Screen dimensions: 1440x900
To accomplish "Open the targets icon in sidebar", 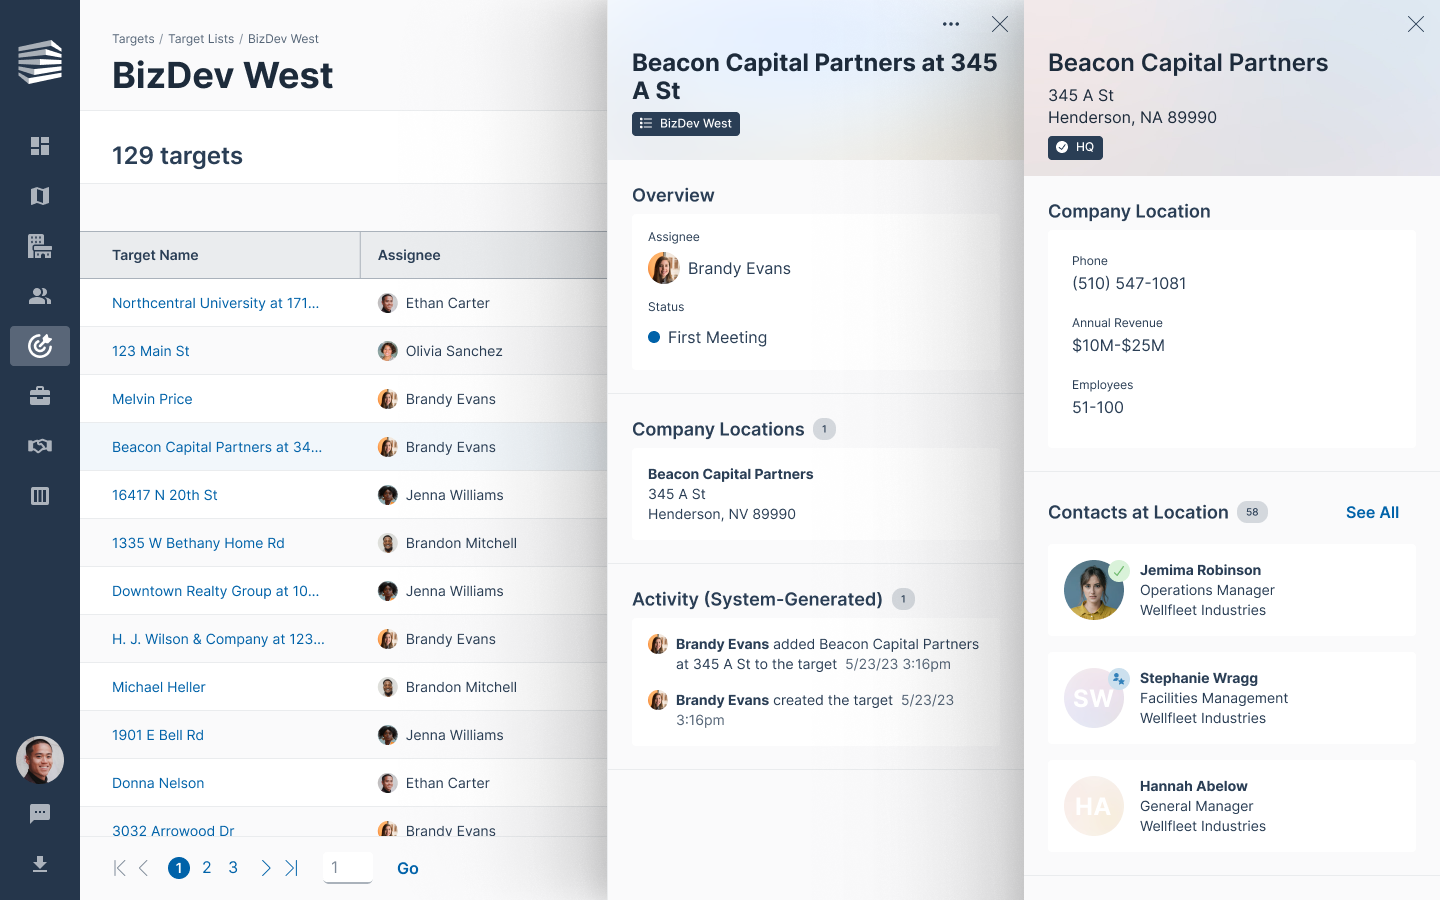I will click(40, 346).
